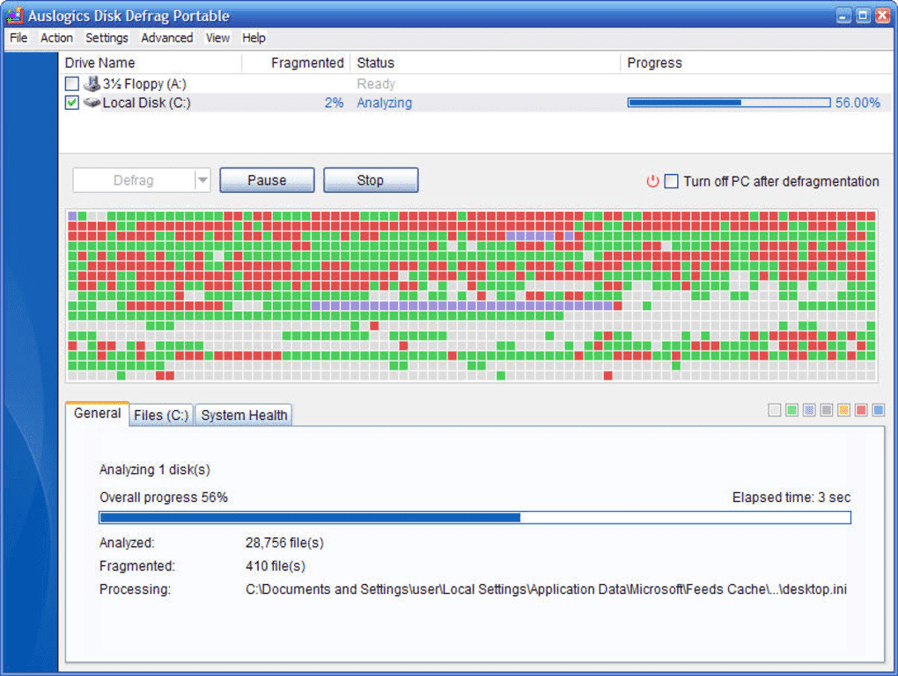Image resolution: width=898 pixels, height=676 pixels.
Task: Switch to the Files (C:) tab
Action: click(x=160, y=415)
